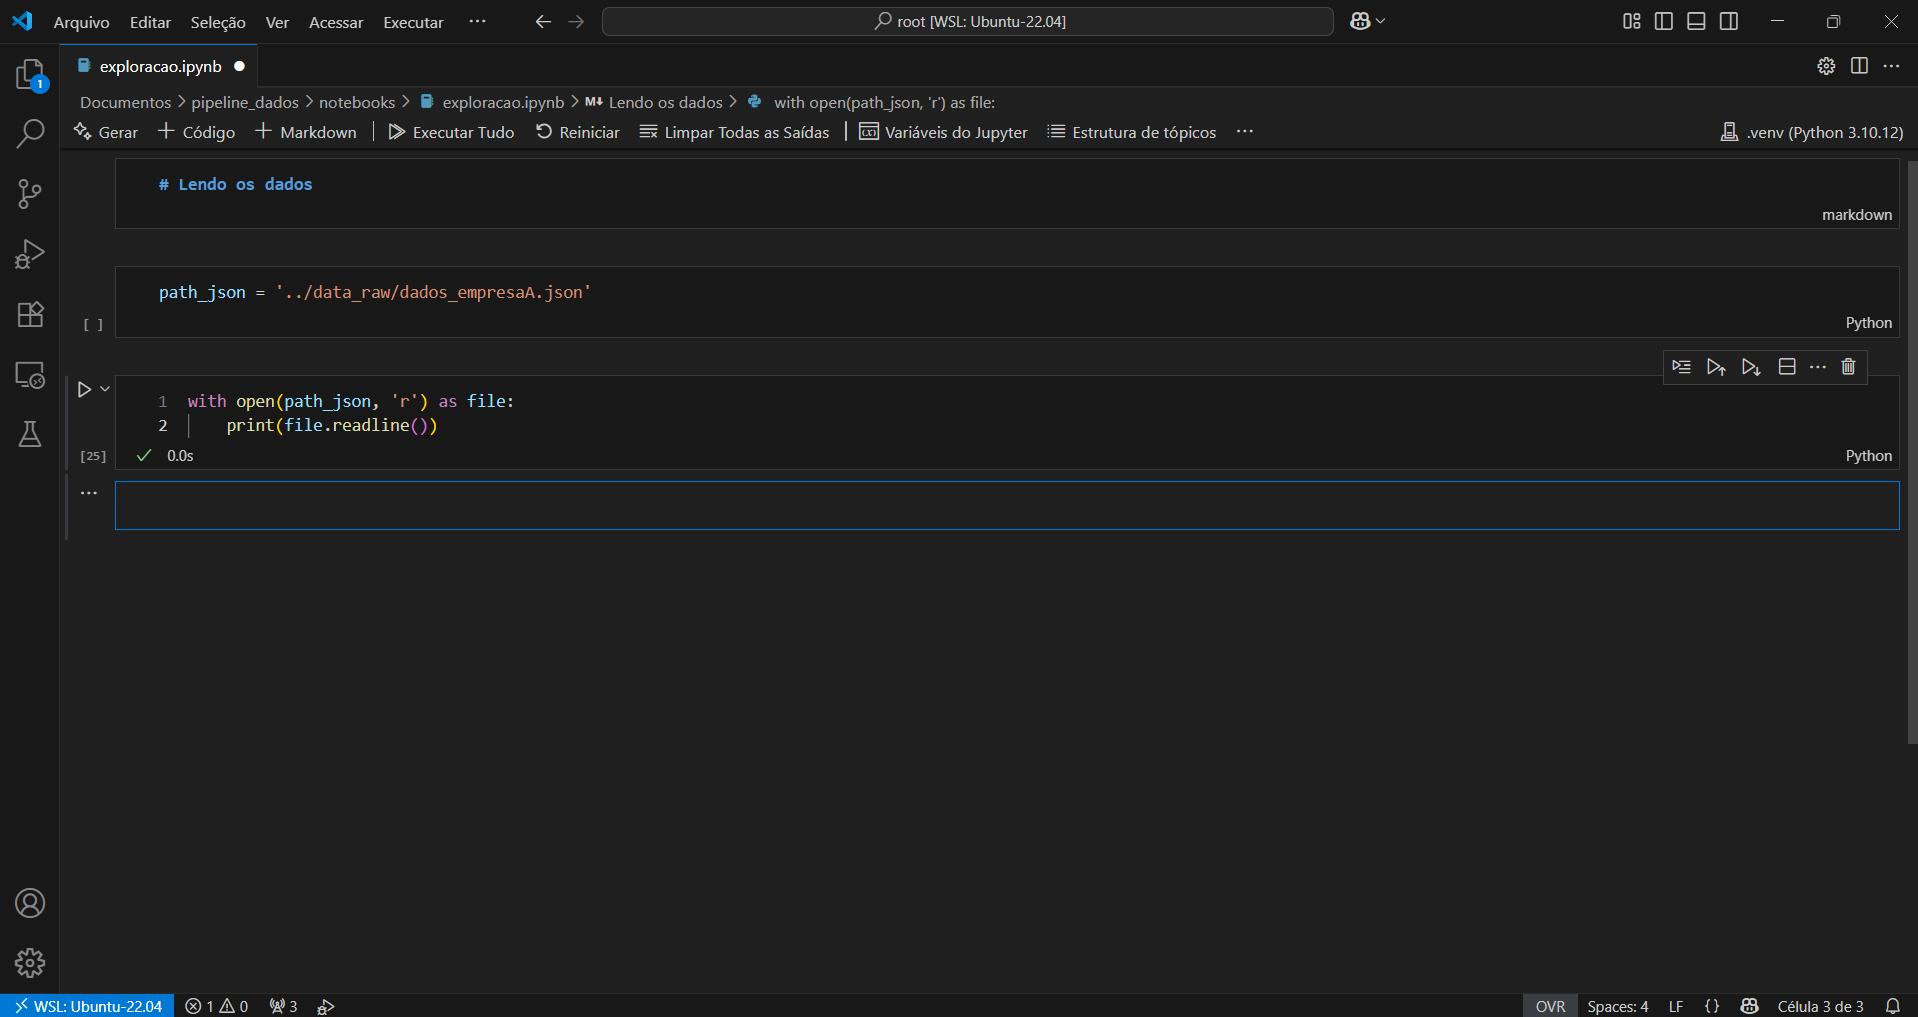Open notebook toolbar overflow ellipsis

pos(1244,132)
